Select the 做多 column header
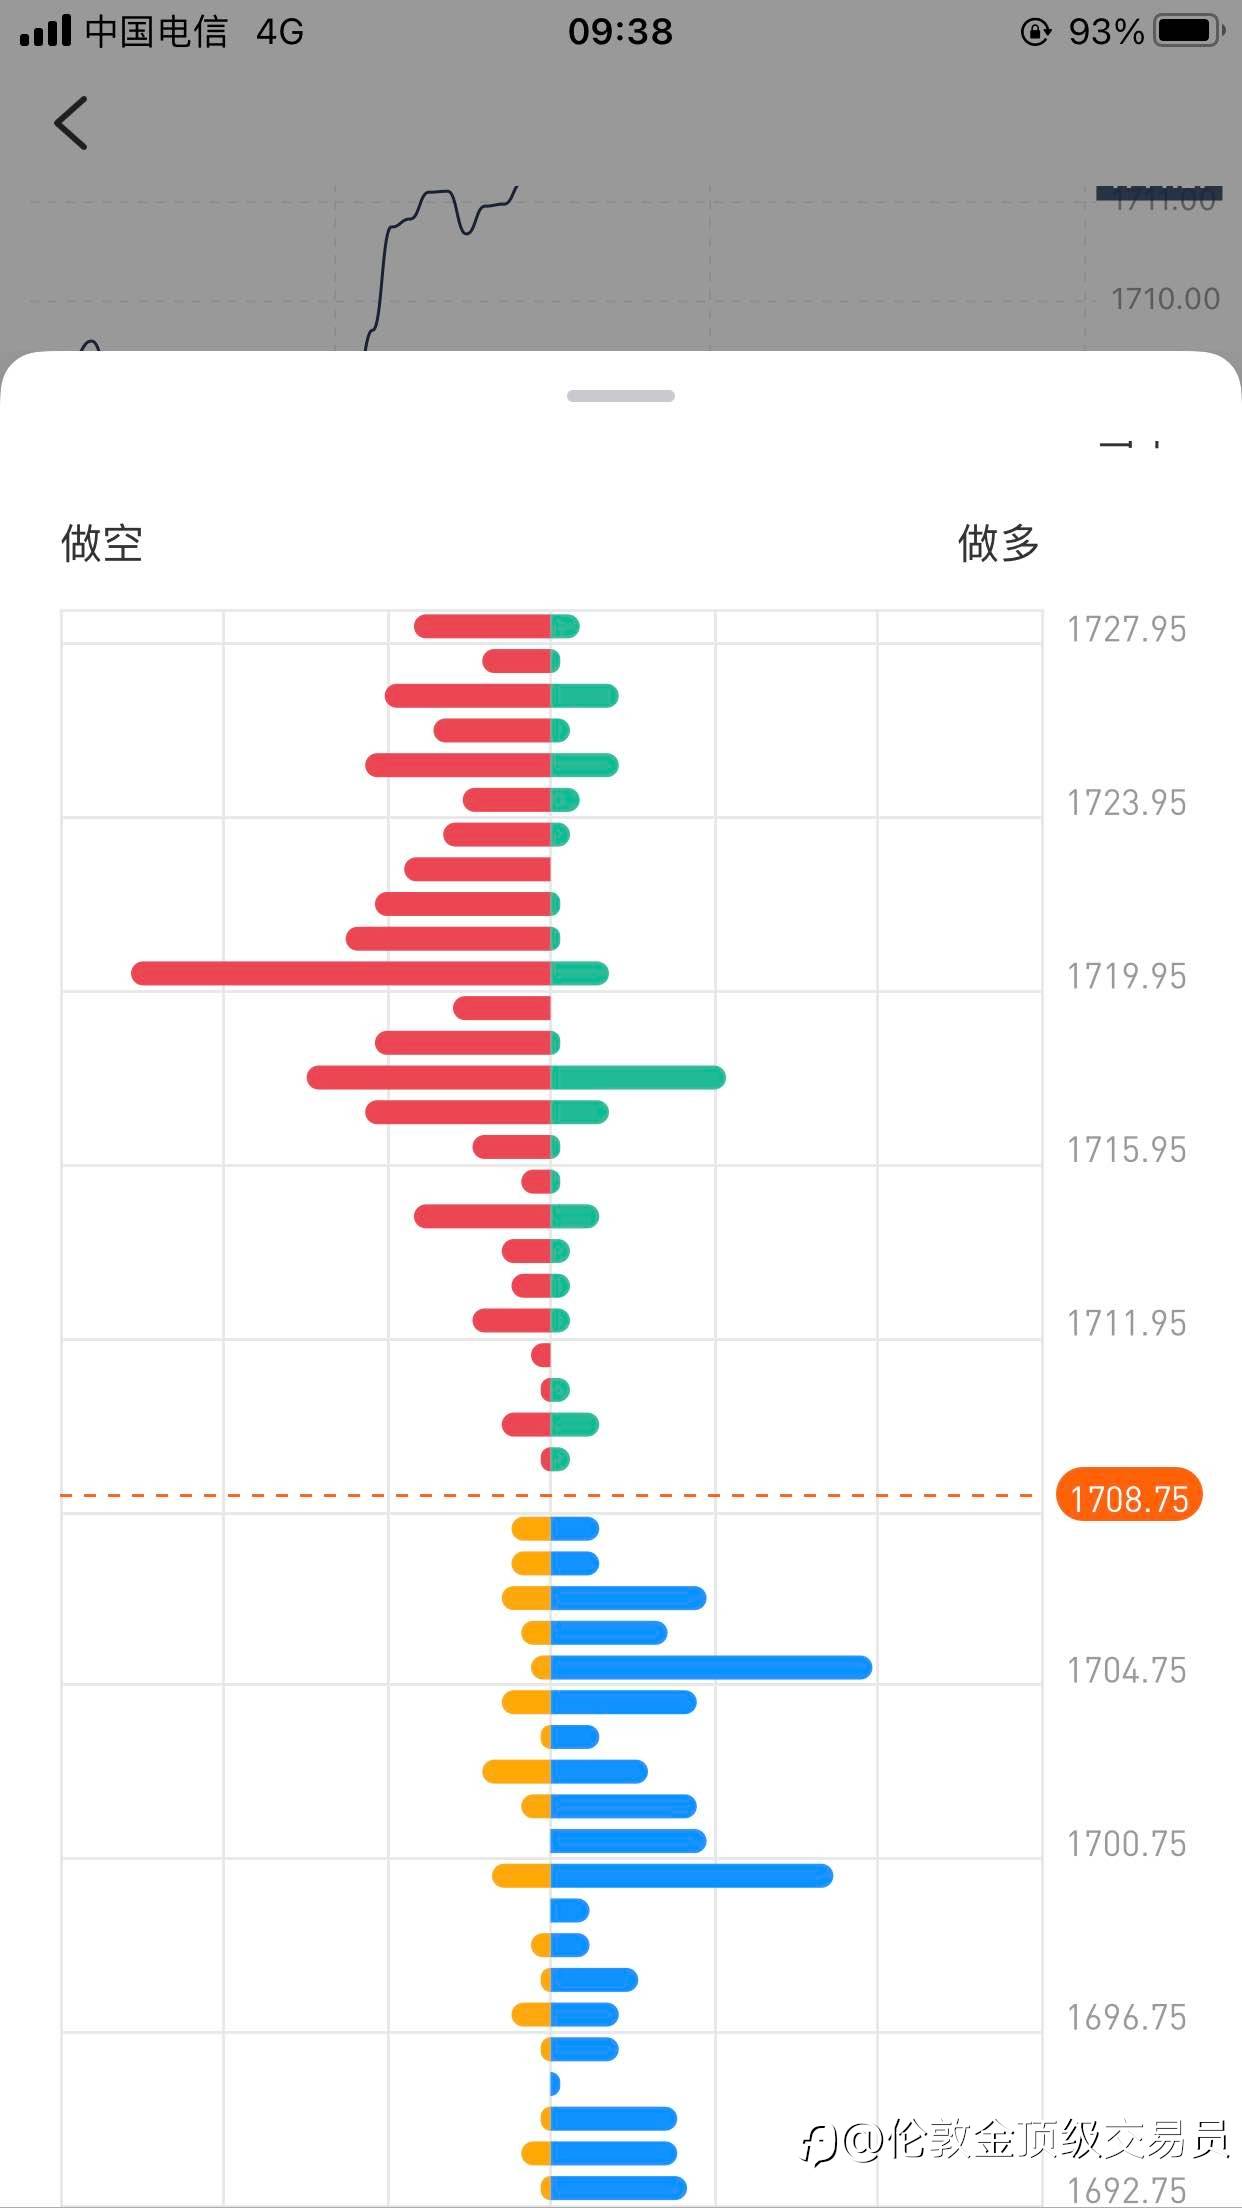This screenshot has width=1242, height=2208. (x=998, y=544)
